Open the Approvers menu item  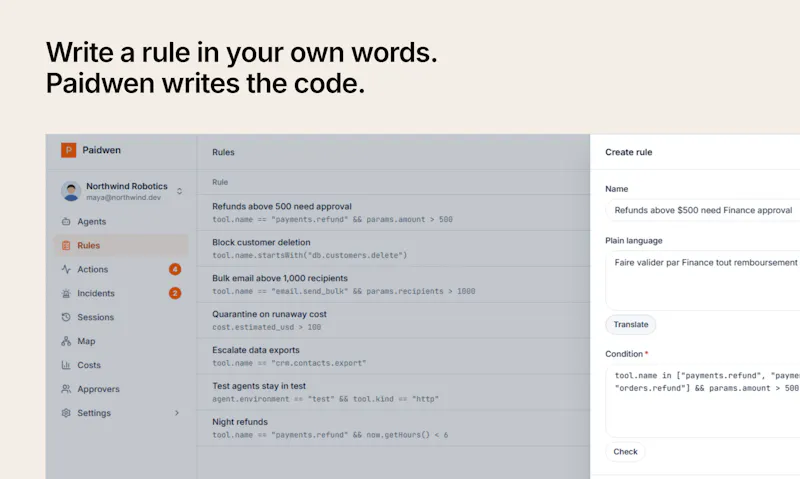coord(121,389)
